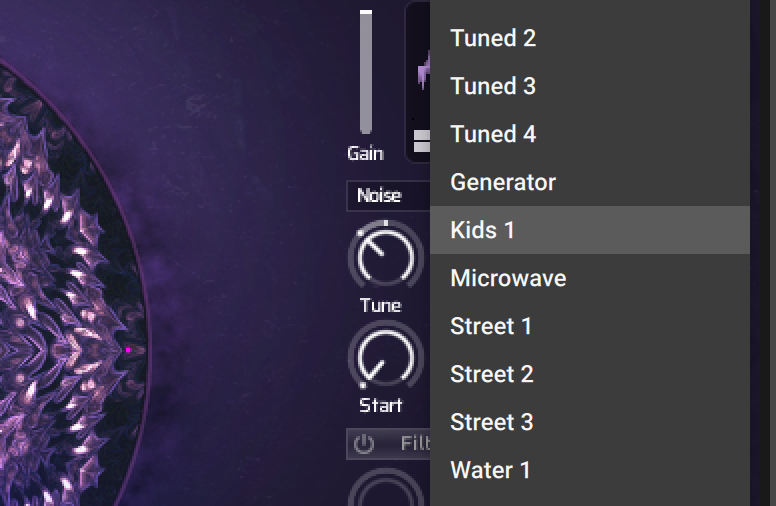Click the vertical Gain slider
The width and height of the screenshot is (776, 506).
tap(366, 72)
